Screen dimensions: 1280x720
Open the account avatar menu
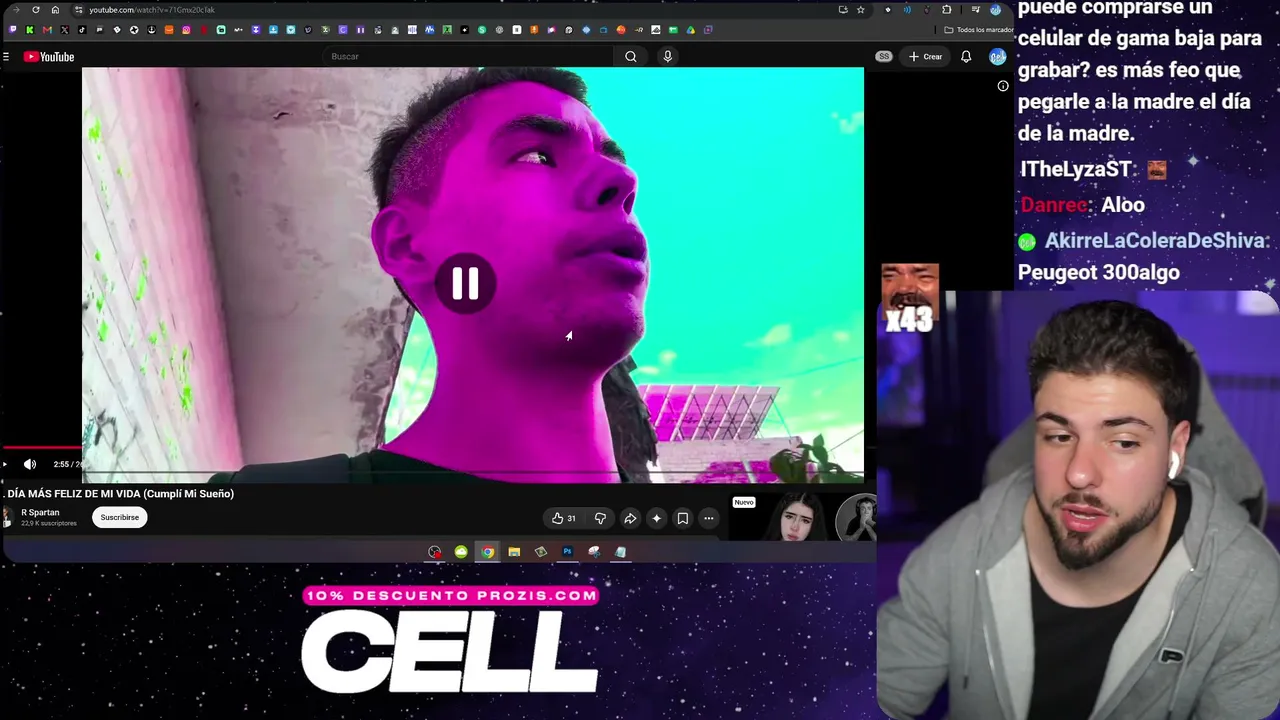(997, 57)
